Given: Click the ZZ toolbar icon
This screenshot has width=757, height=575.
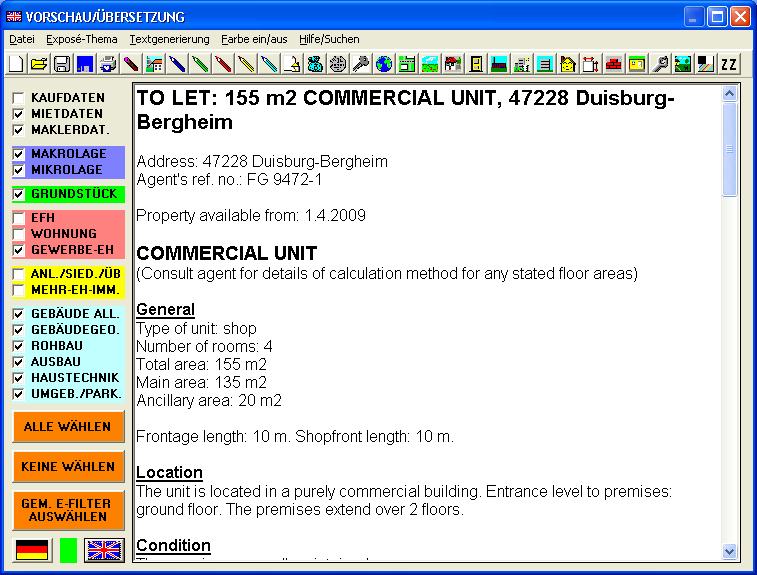Looking at the screenshot, I should tap(729, 65).
